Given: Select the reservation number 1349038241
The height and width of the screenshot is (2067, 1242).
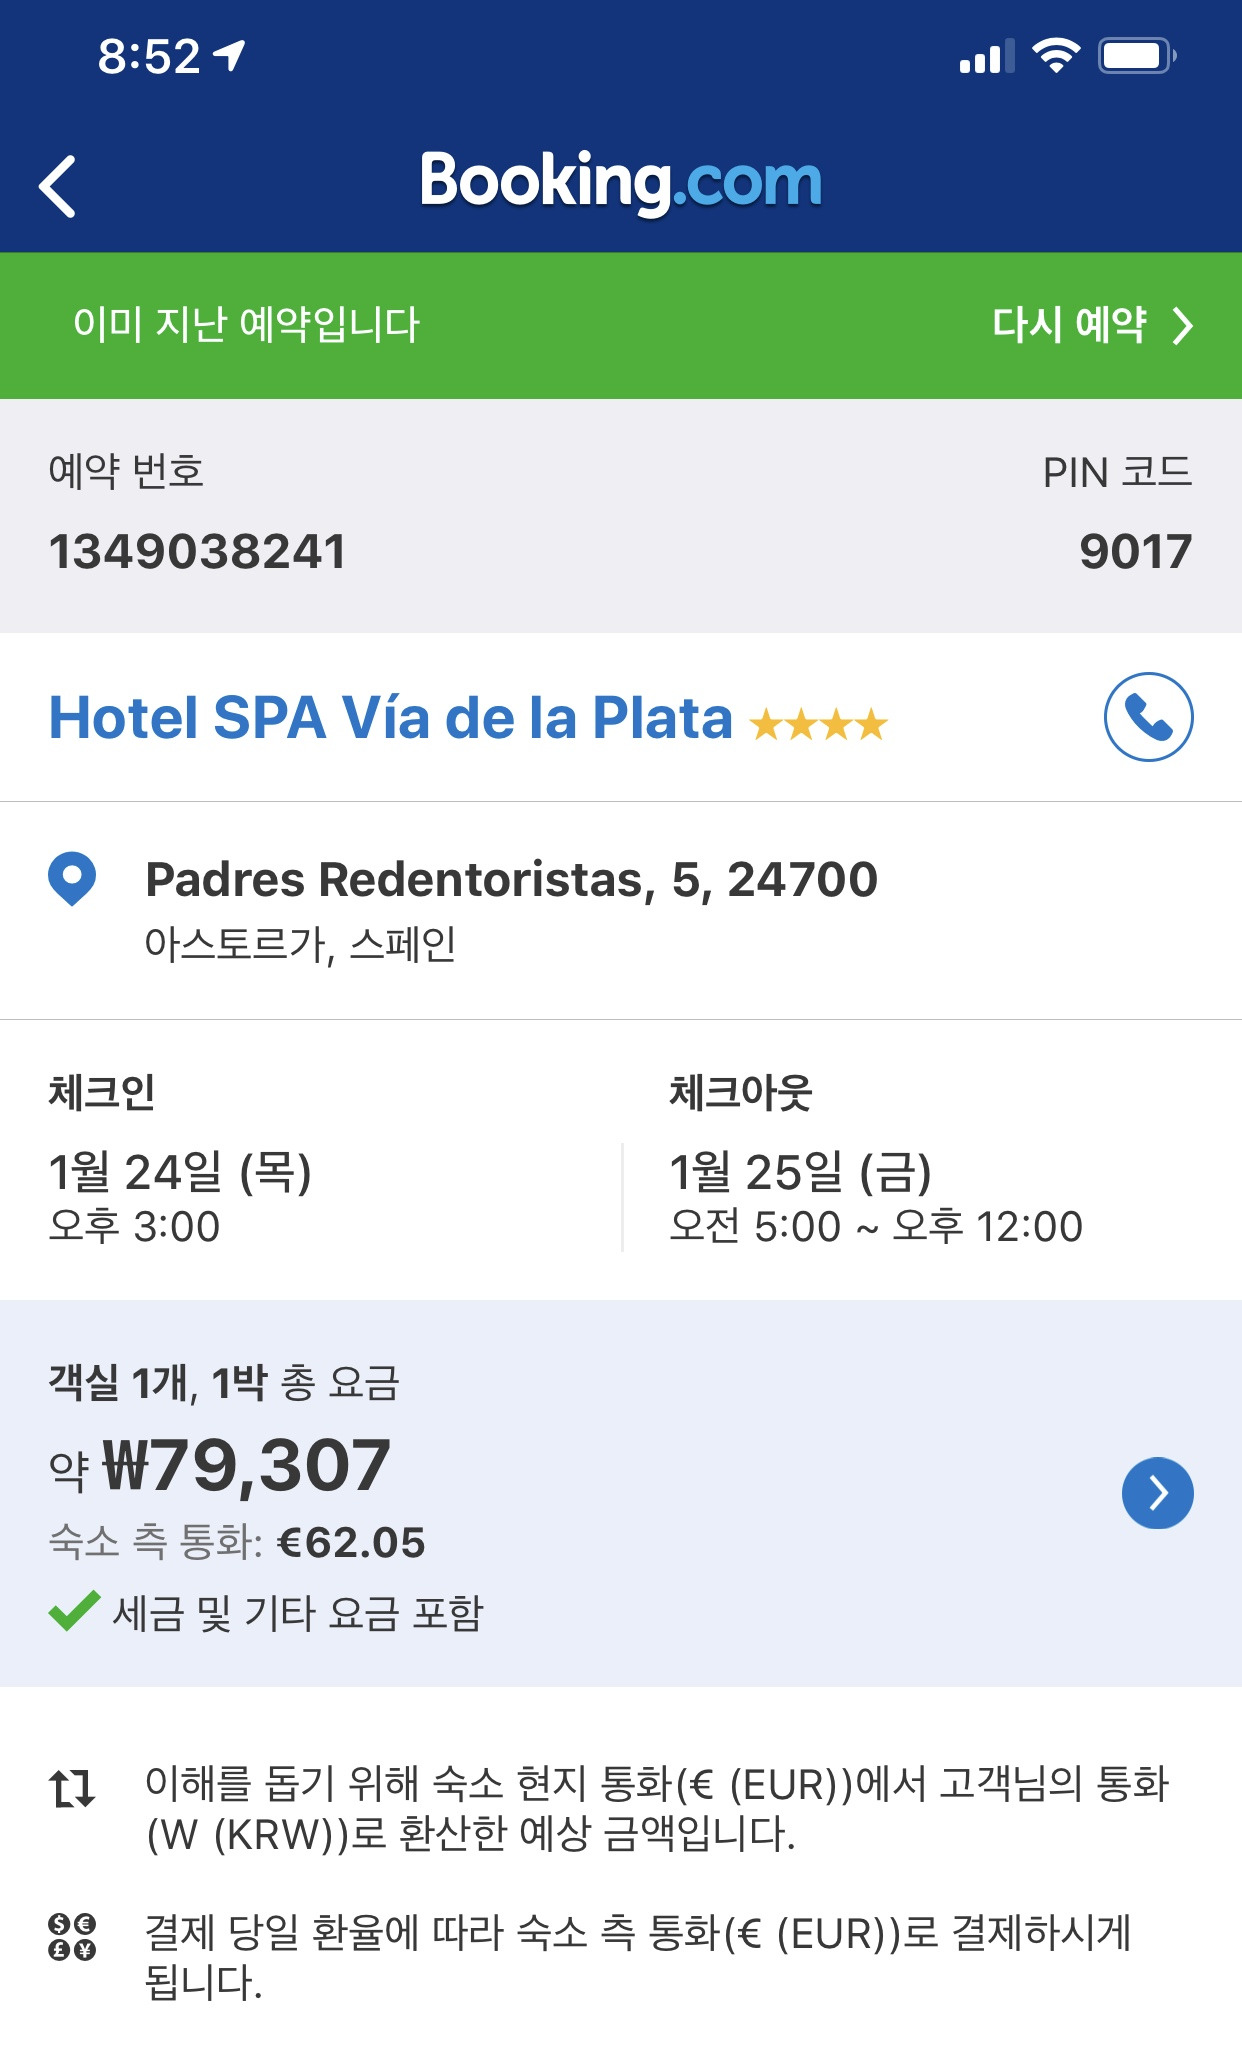Looking at the screenshot, I should click(197, 552).
